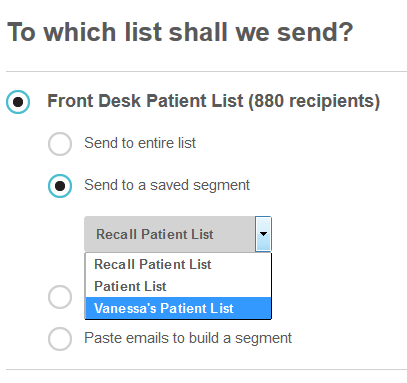The height and width of the screenshot is (383, 407).
Task: Click the To which list shall we send heading
Action: pos(180,32)
